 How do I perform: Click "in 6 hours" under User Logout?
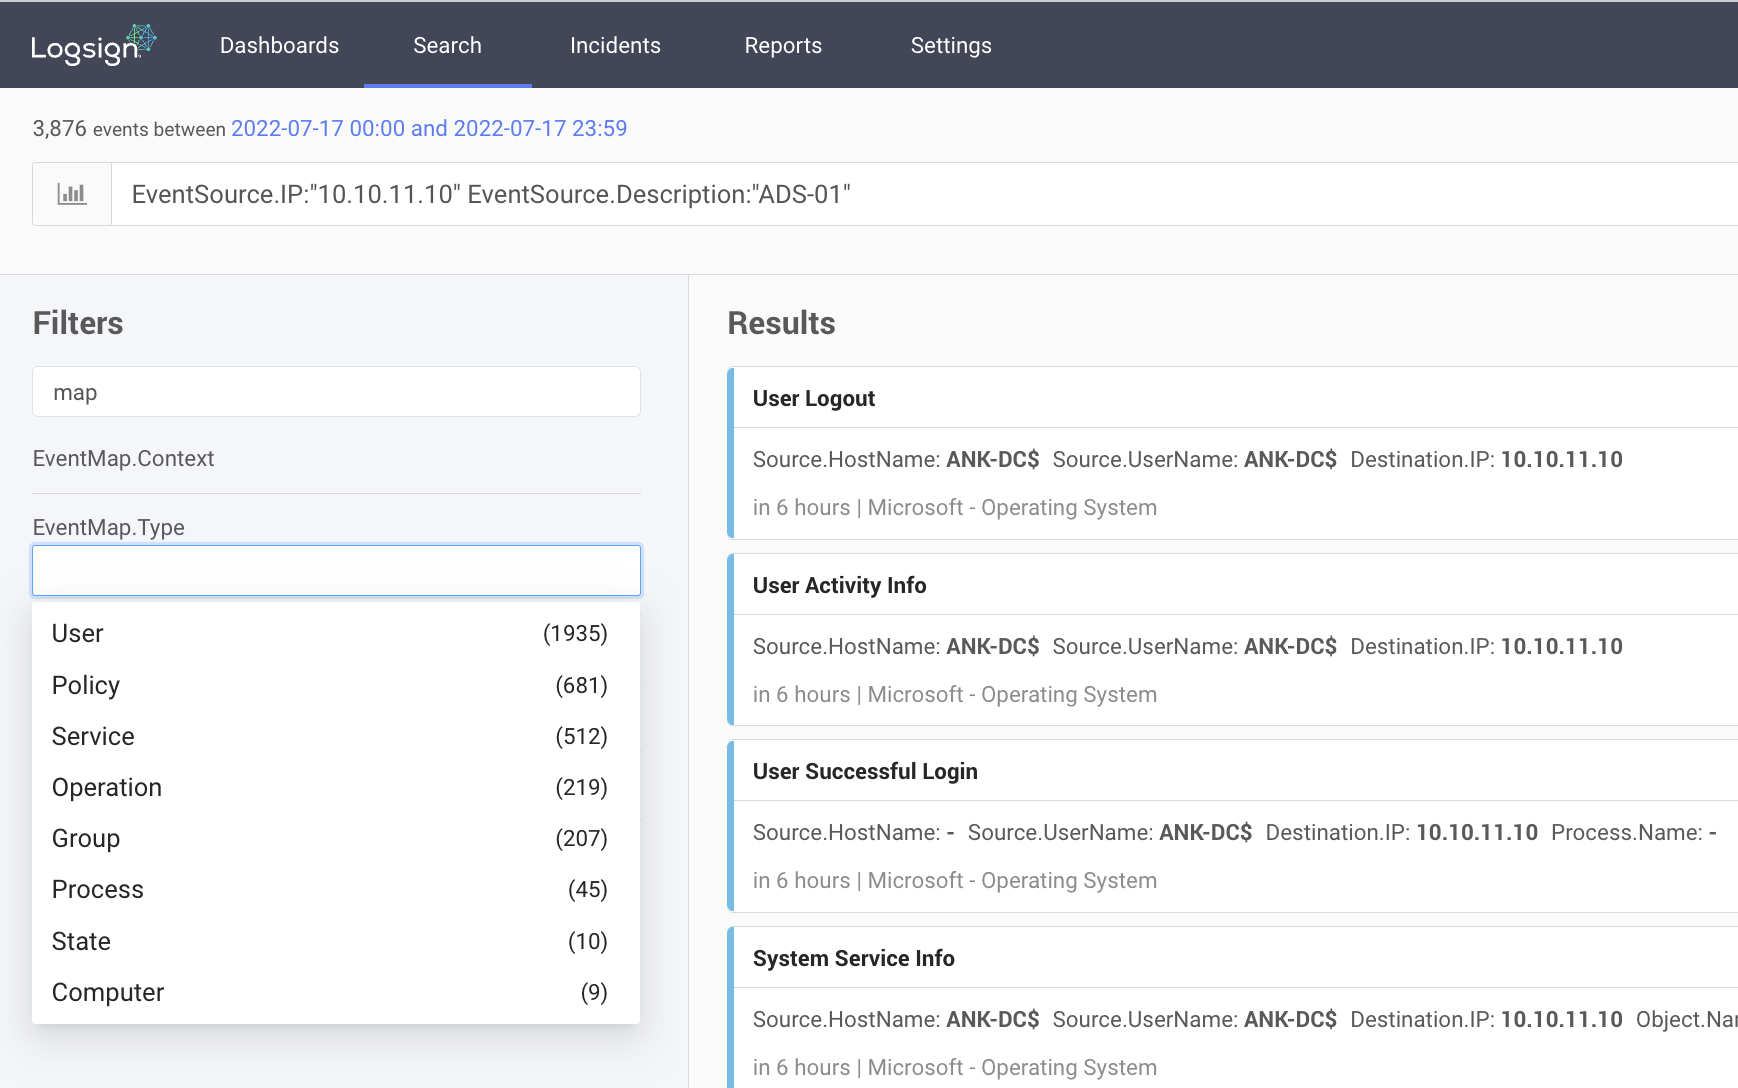tap(801, 507)
